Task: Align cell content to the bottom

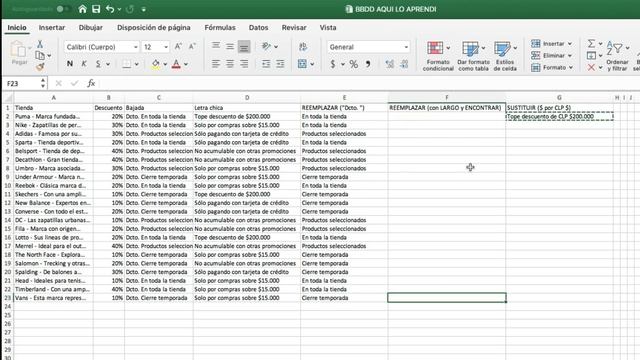Action: click(x=244, y=47)
